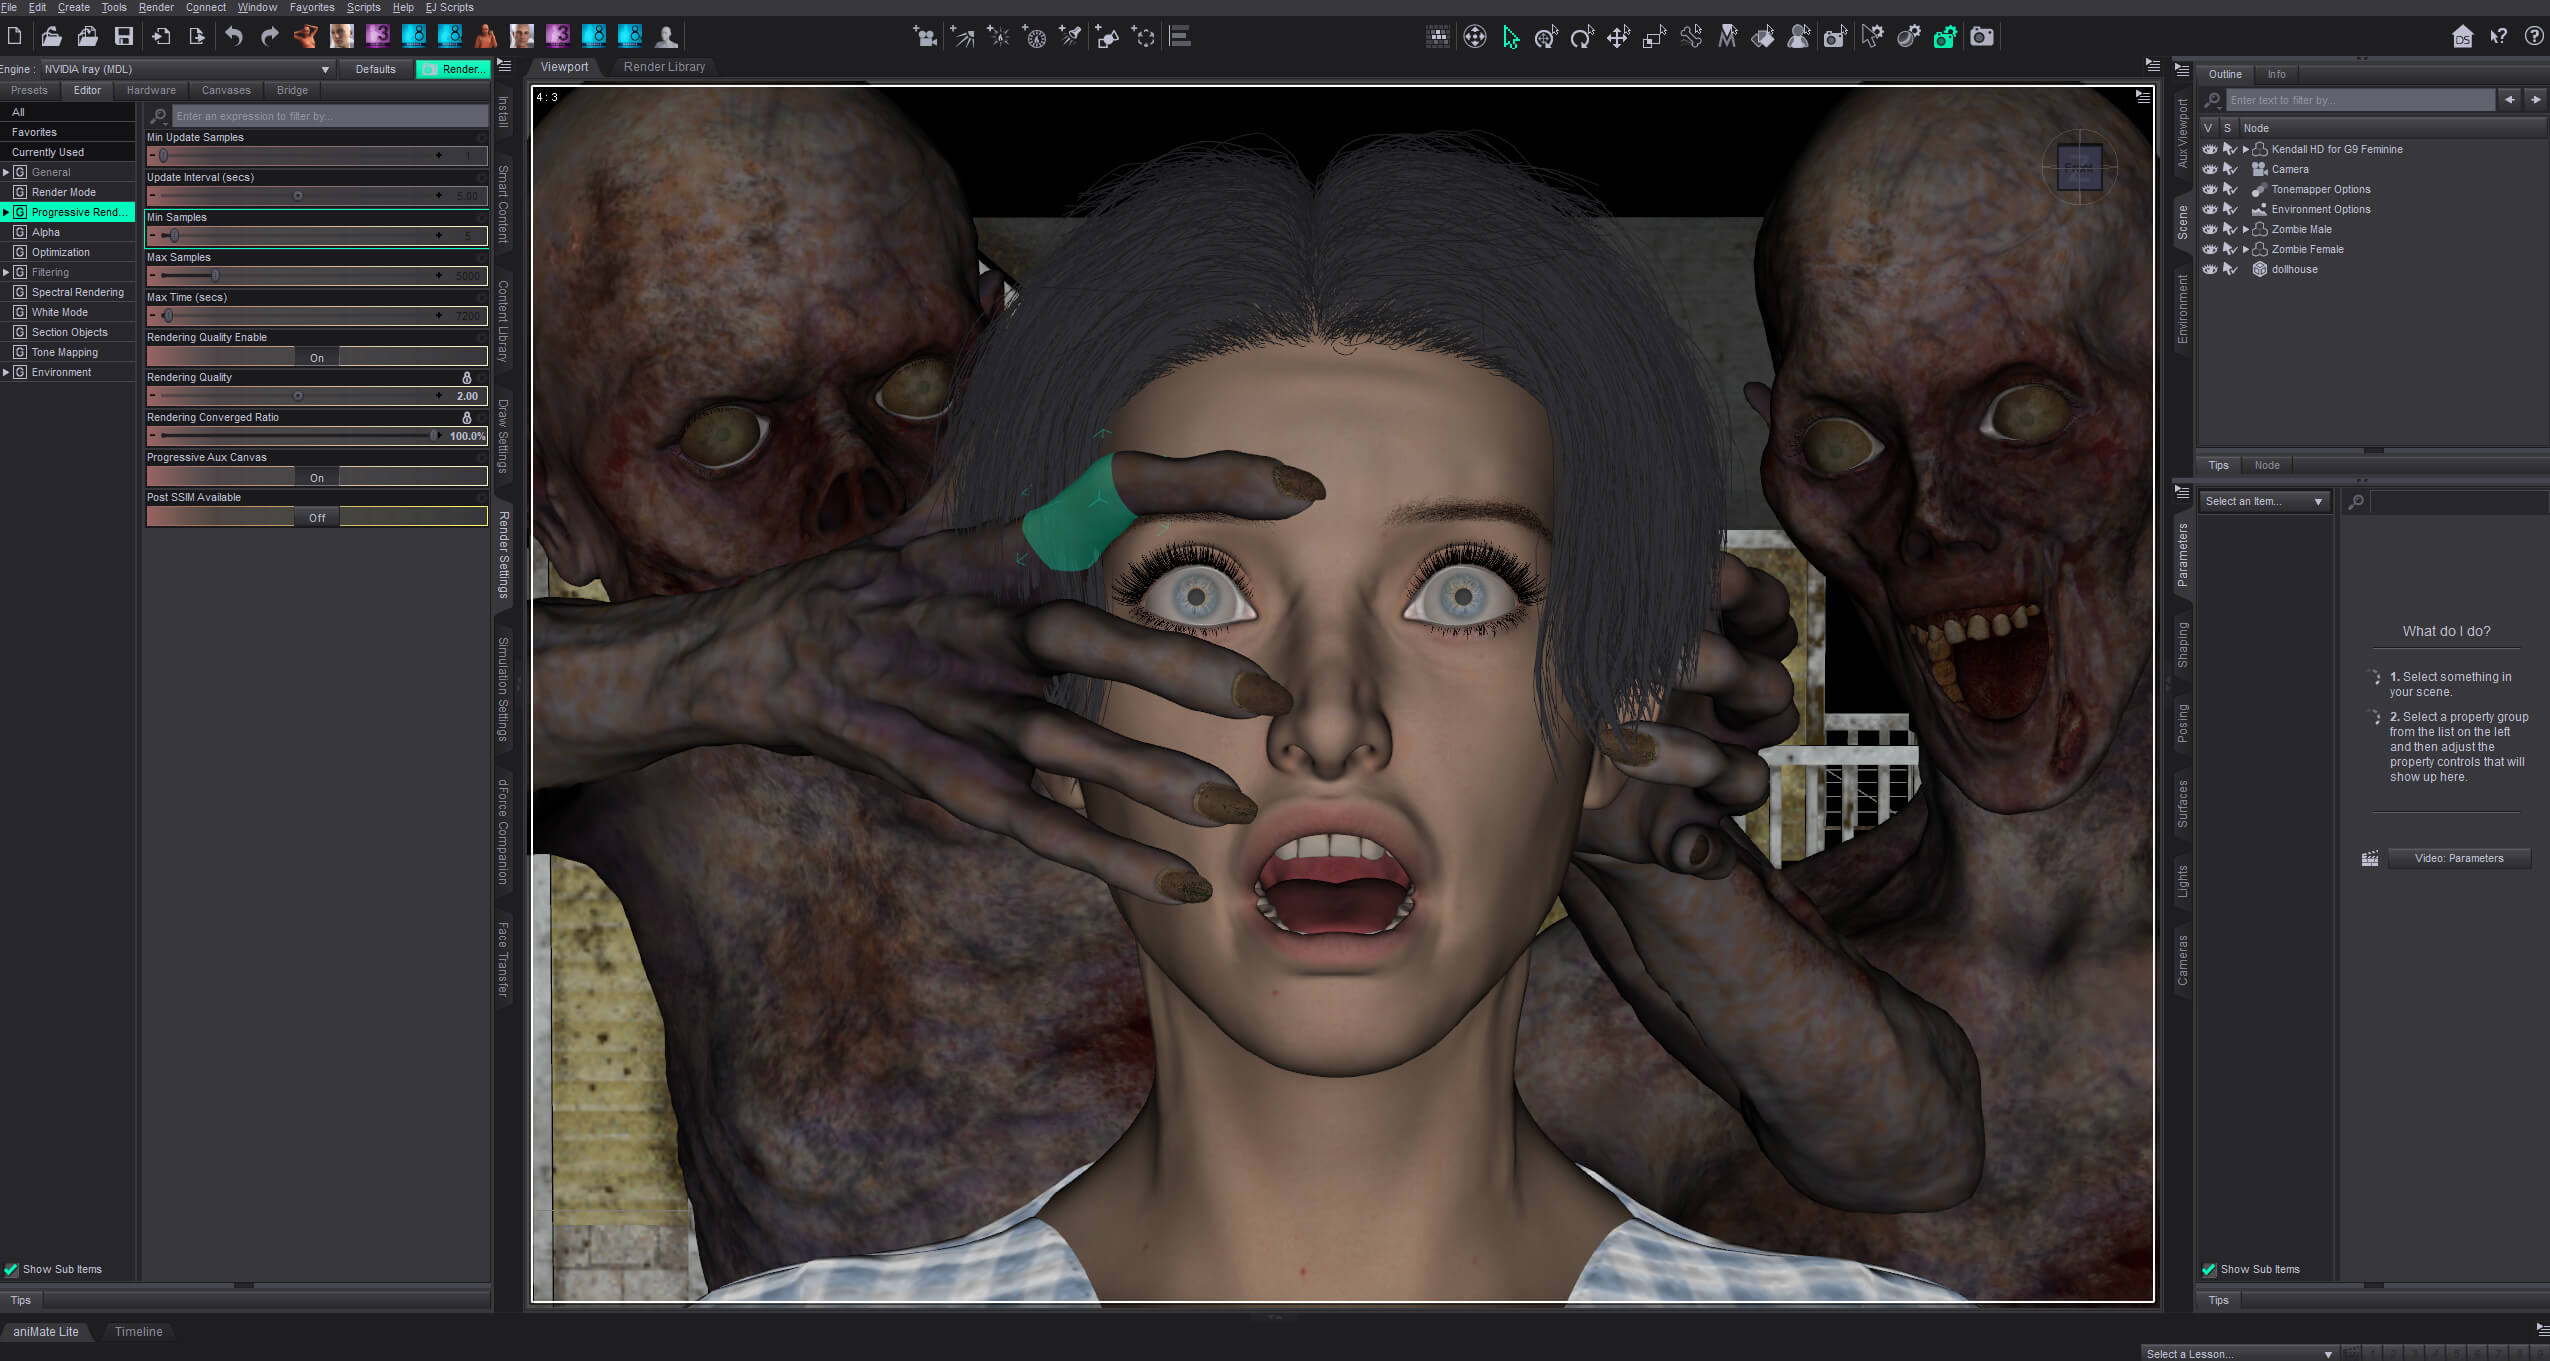Click the New scene file icon
This screenshot has width=2550, height=1361.
[14, 37]
